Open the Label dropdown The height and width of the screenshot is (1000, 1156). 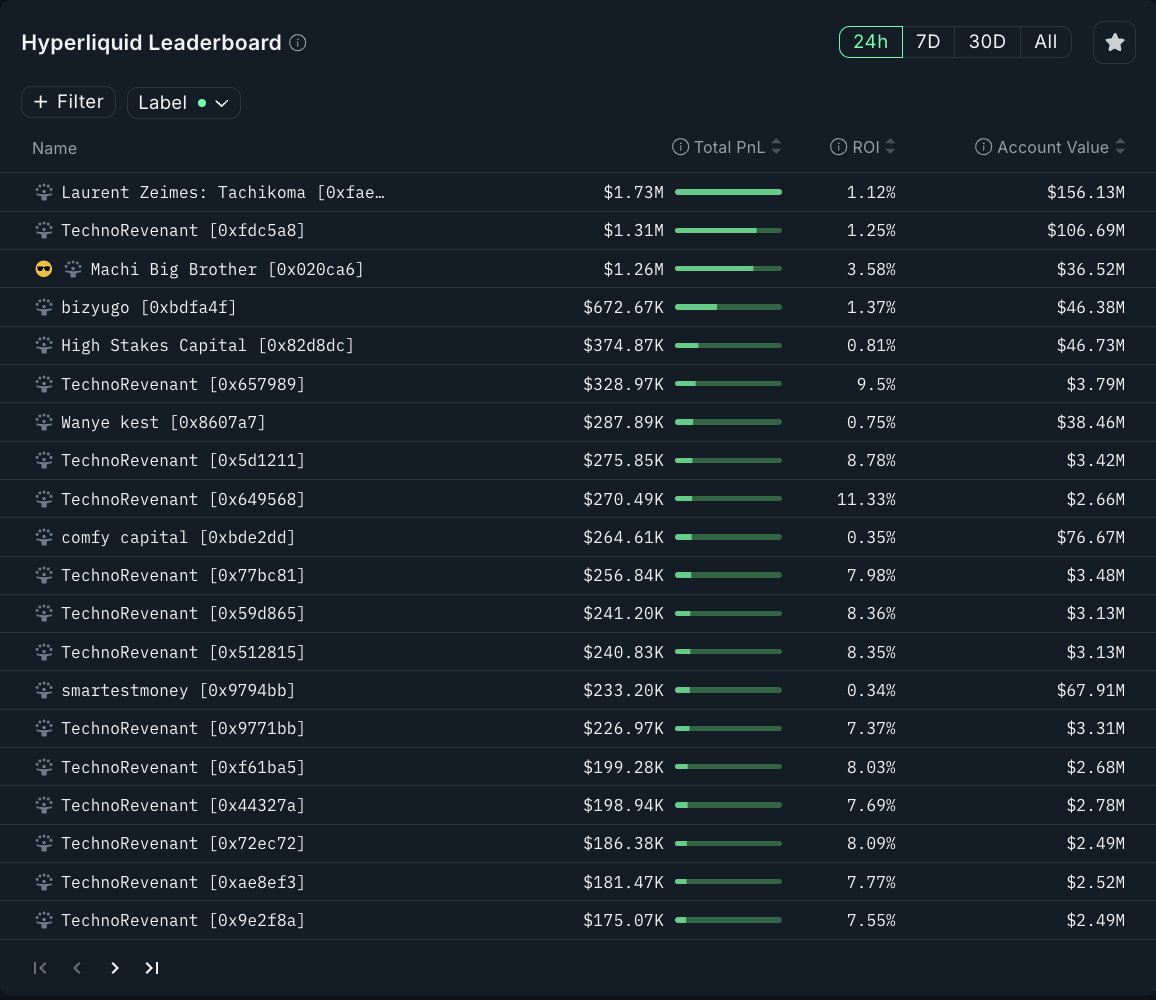click(184, 103)
